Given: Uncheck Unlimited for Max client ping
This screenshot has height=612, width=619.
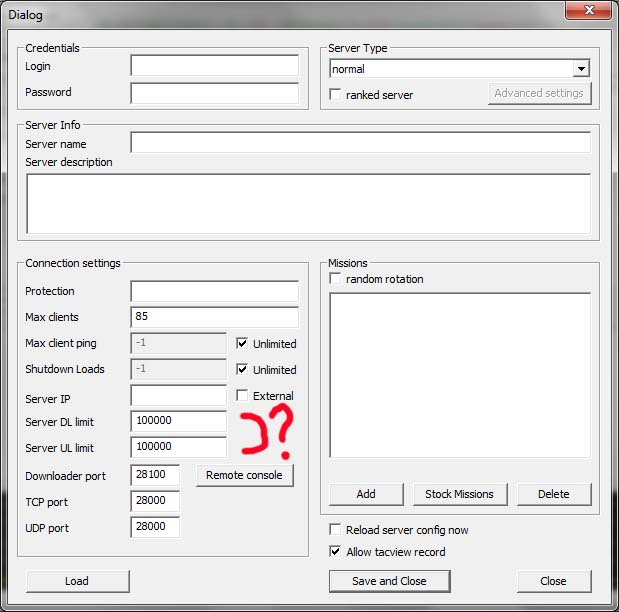Looking at the screenshot, I should pyautogui.click(x=242, y=343).
